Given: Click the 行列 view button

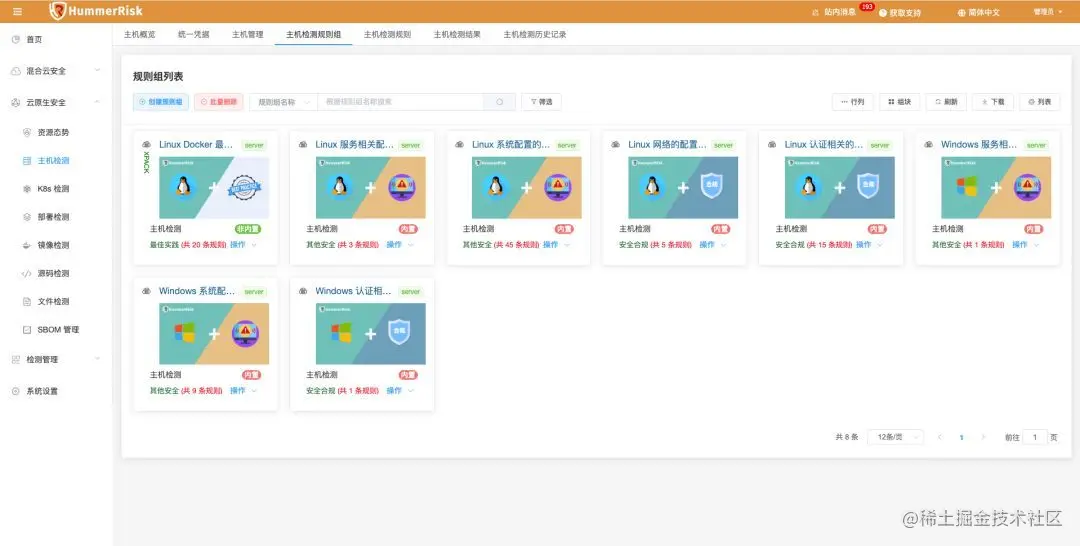Looking at the screenshot, I should pyautogui.click(x=853, y=102).
